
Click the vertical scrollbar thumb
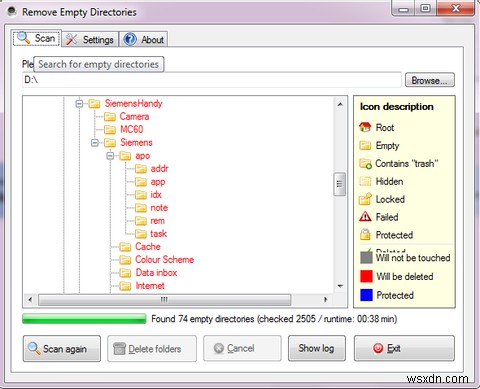tap(340, 184)
